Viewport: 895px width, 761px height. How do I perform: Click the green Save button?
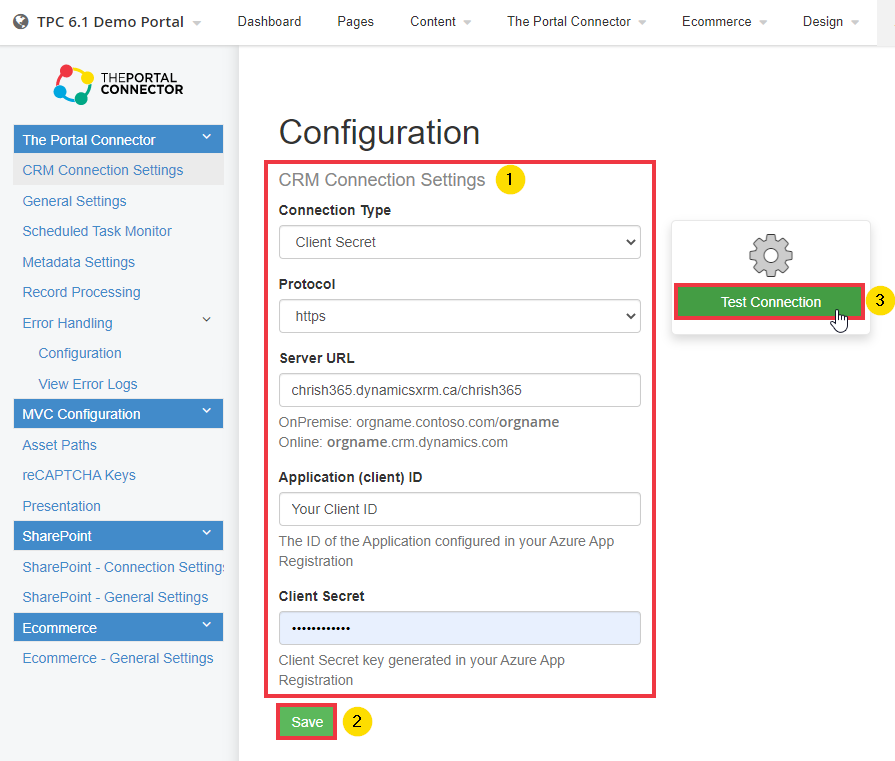coord(307,722)
